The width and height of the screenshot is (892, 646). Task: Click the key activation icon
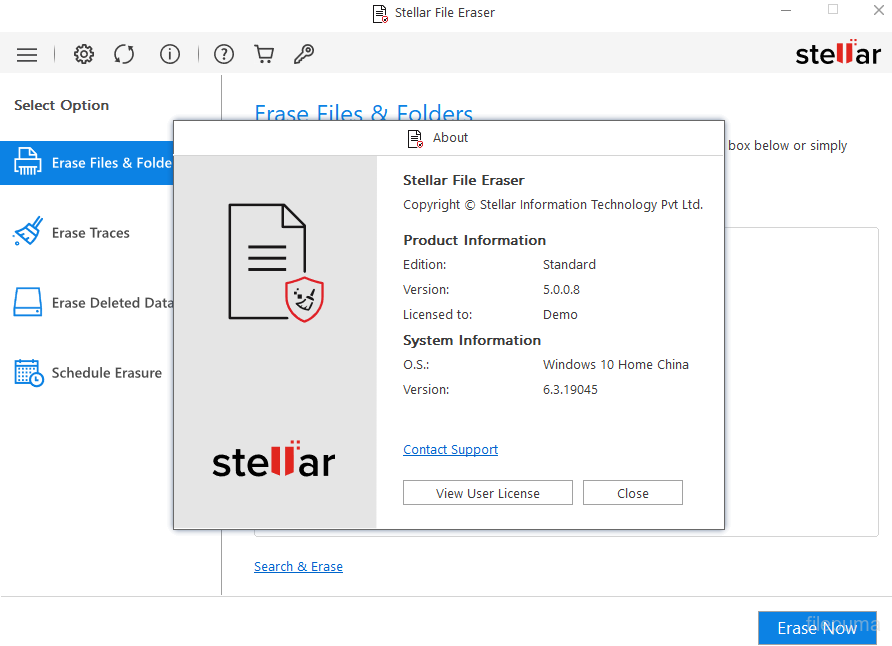(x=304, y=55)
